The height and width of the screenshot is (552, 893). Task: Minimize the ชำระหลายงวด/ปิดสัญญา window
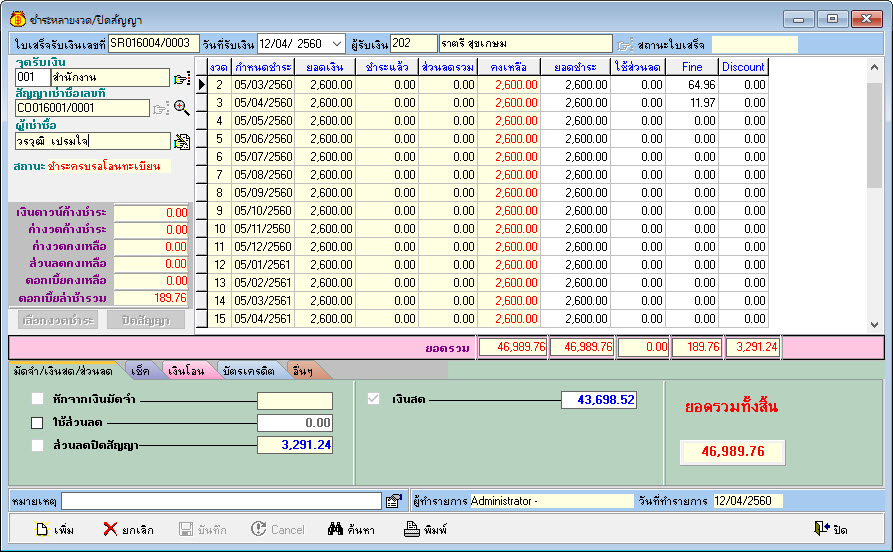798,19
